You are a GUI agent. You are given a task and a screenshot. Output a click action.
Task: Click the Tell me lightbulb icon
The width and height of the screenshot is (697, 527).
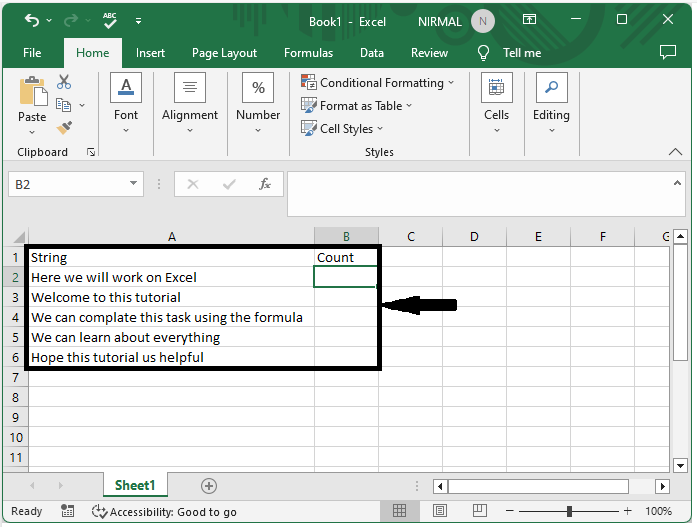483,53
